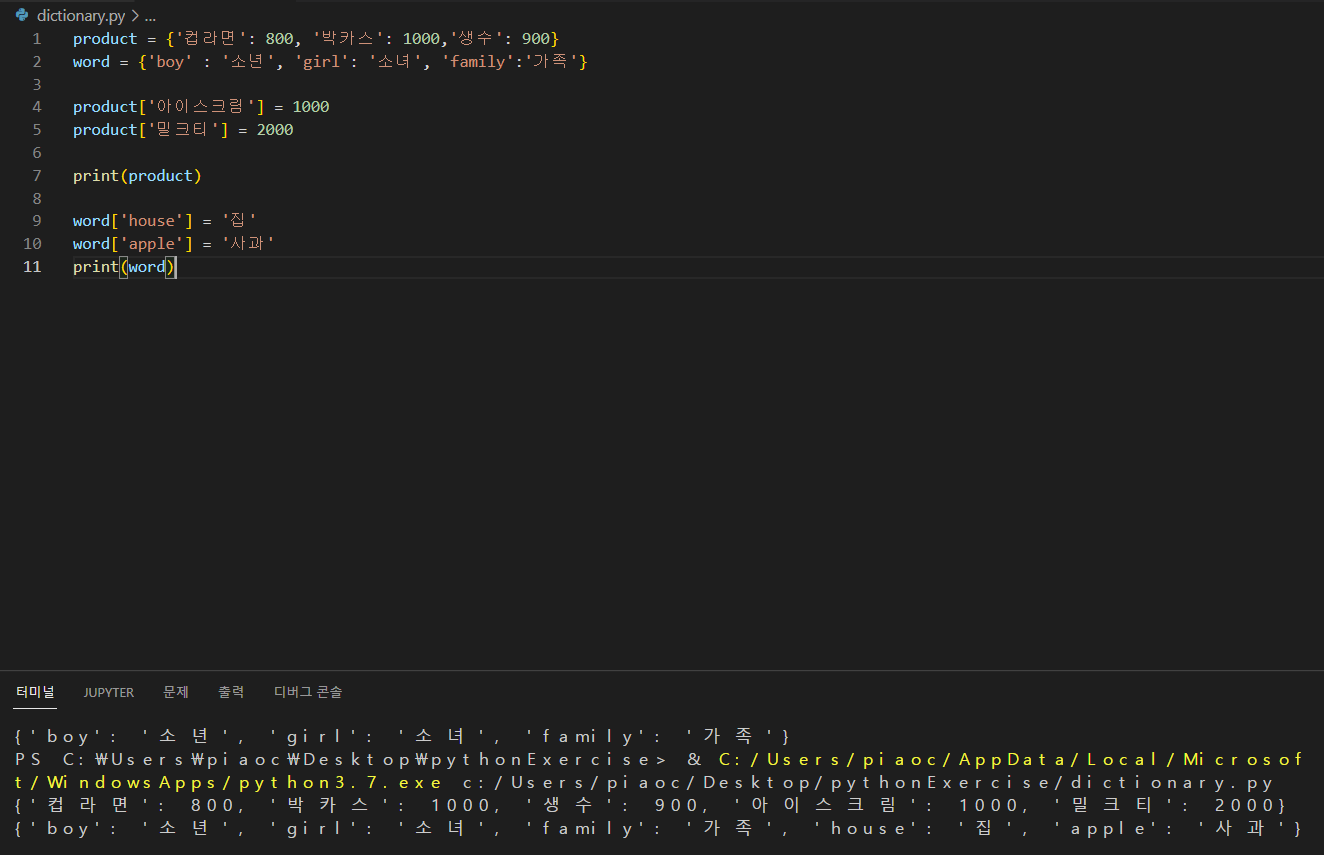Click last terminal output line with 'apple'
The image size is (1324, 855).
[x=658, y=828]
